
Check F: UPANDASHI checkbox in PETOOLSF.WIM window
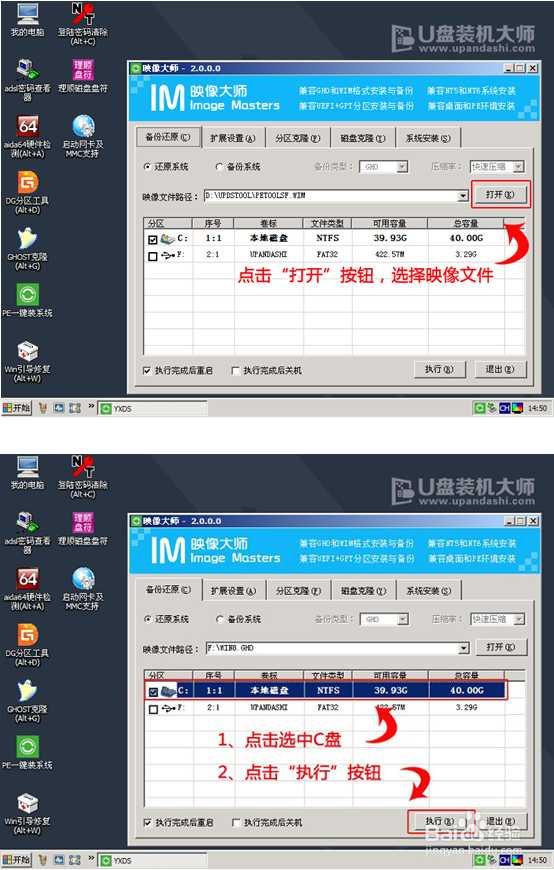[153, 256]
